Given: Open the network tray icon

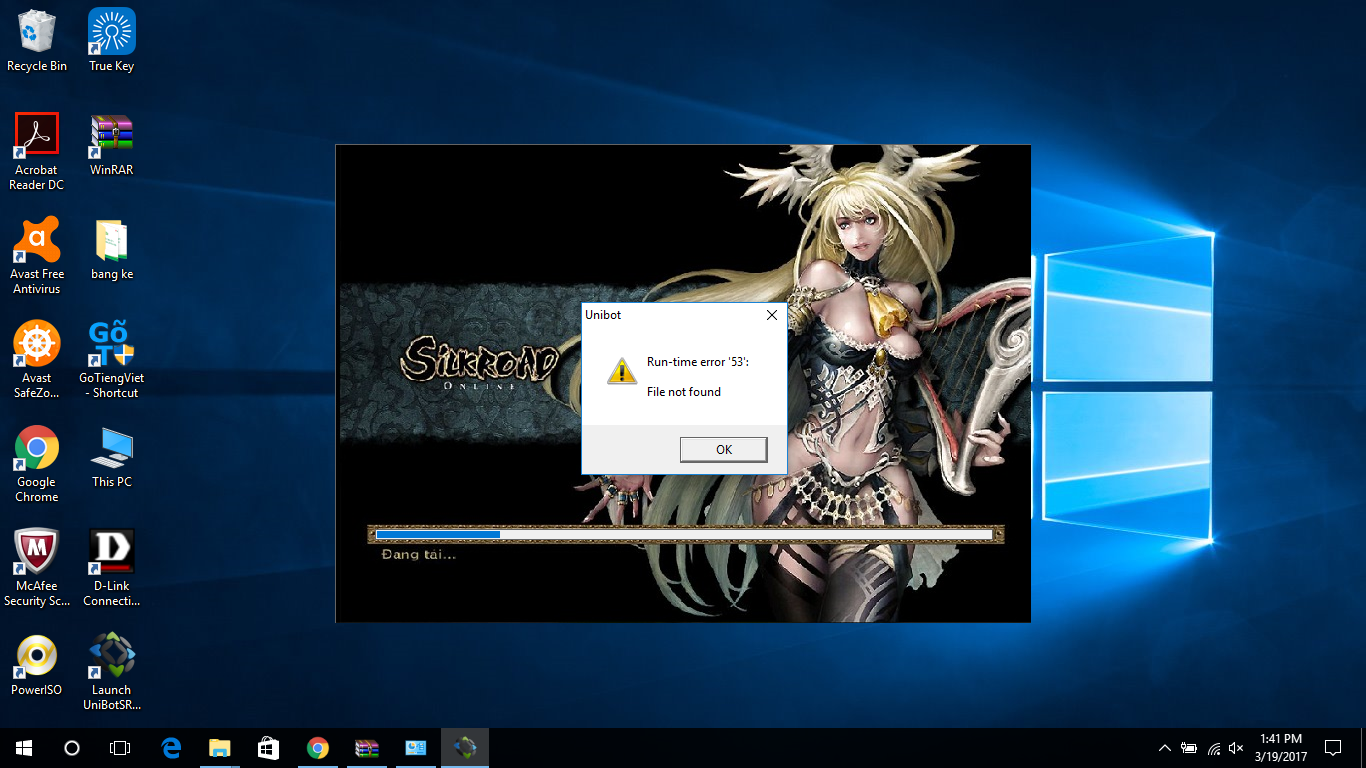Looking at the screenshot, I should point(1213,748).
